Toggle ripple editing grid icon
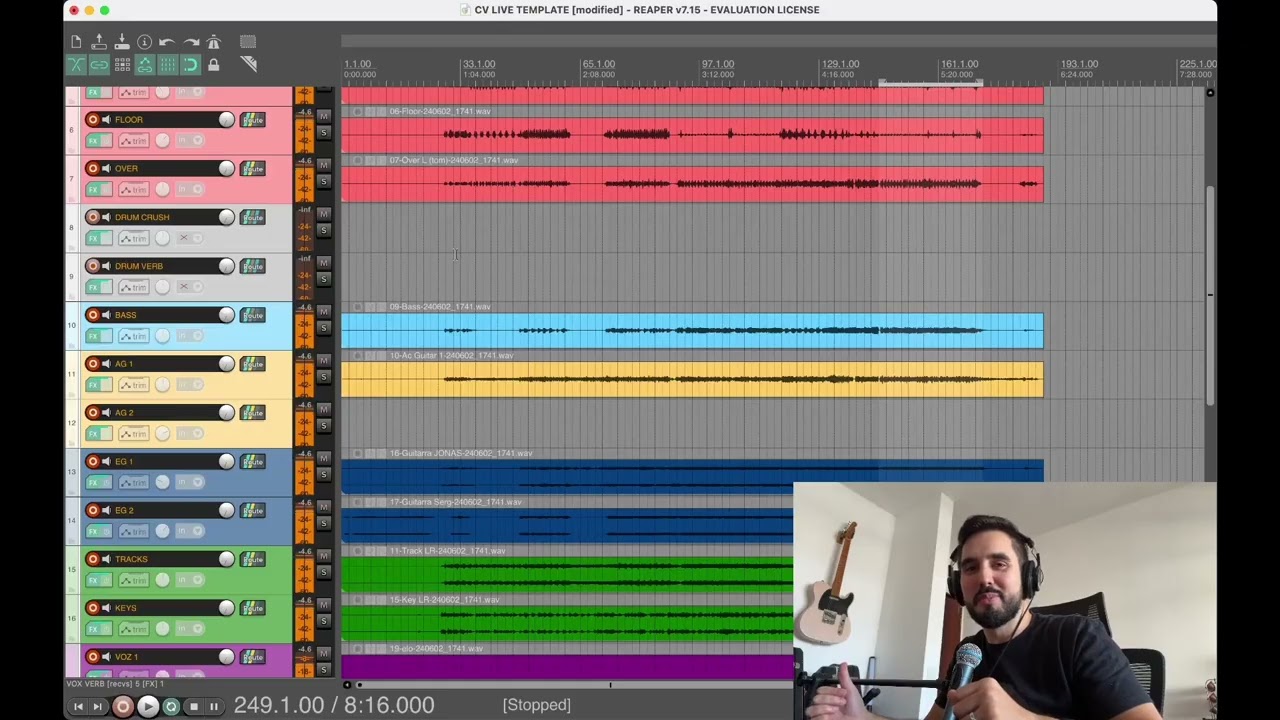Image resolution: width=1280 pixels, height=720 pixels. click(122, 65)
